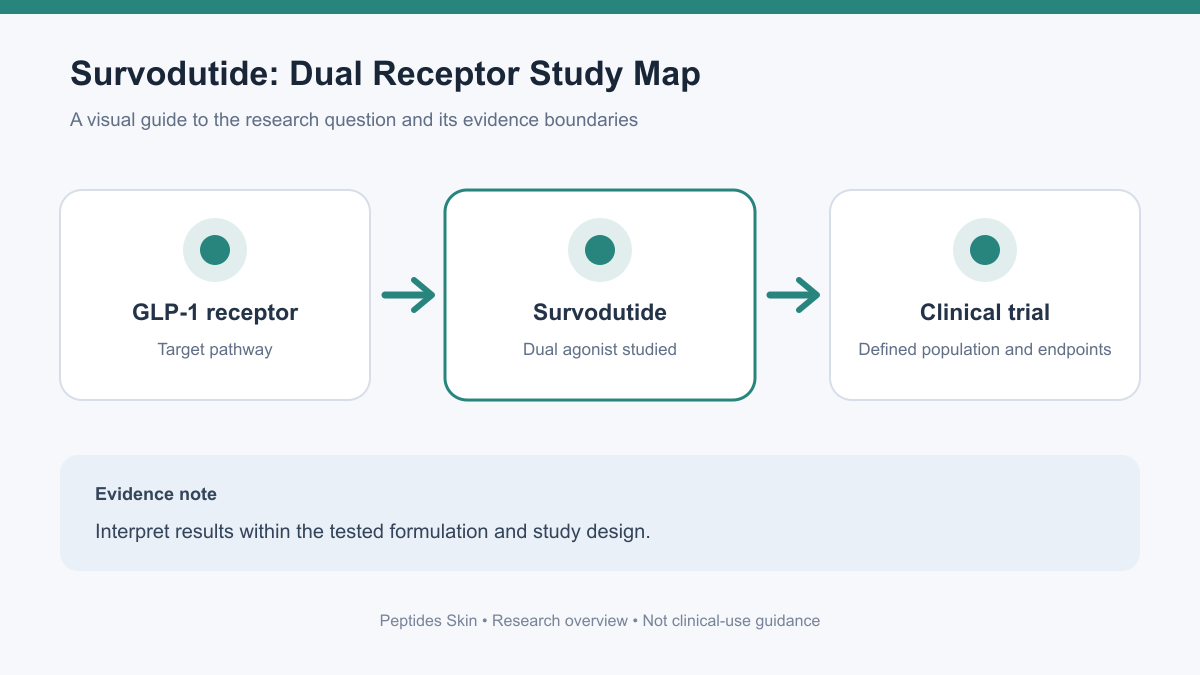Click the 'Evidence note' label
The width and height of the screenshot is (1200, 675).
click(156, 494)
